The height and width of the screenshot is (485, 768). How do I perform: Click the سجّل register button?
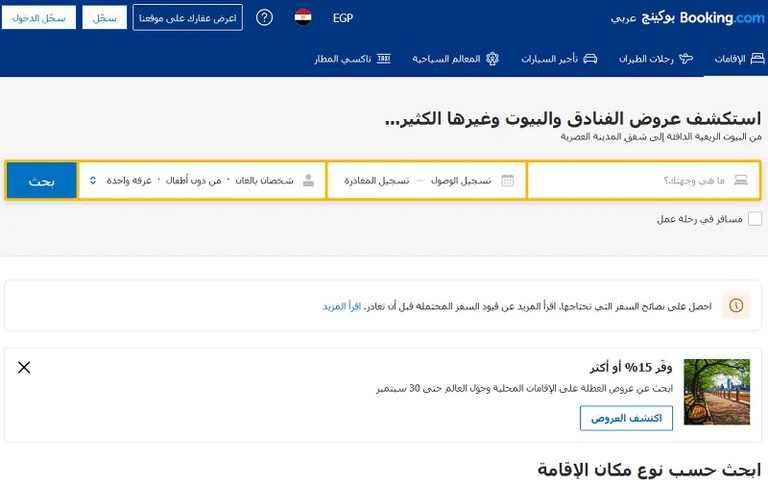(x=104, y=18)
